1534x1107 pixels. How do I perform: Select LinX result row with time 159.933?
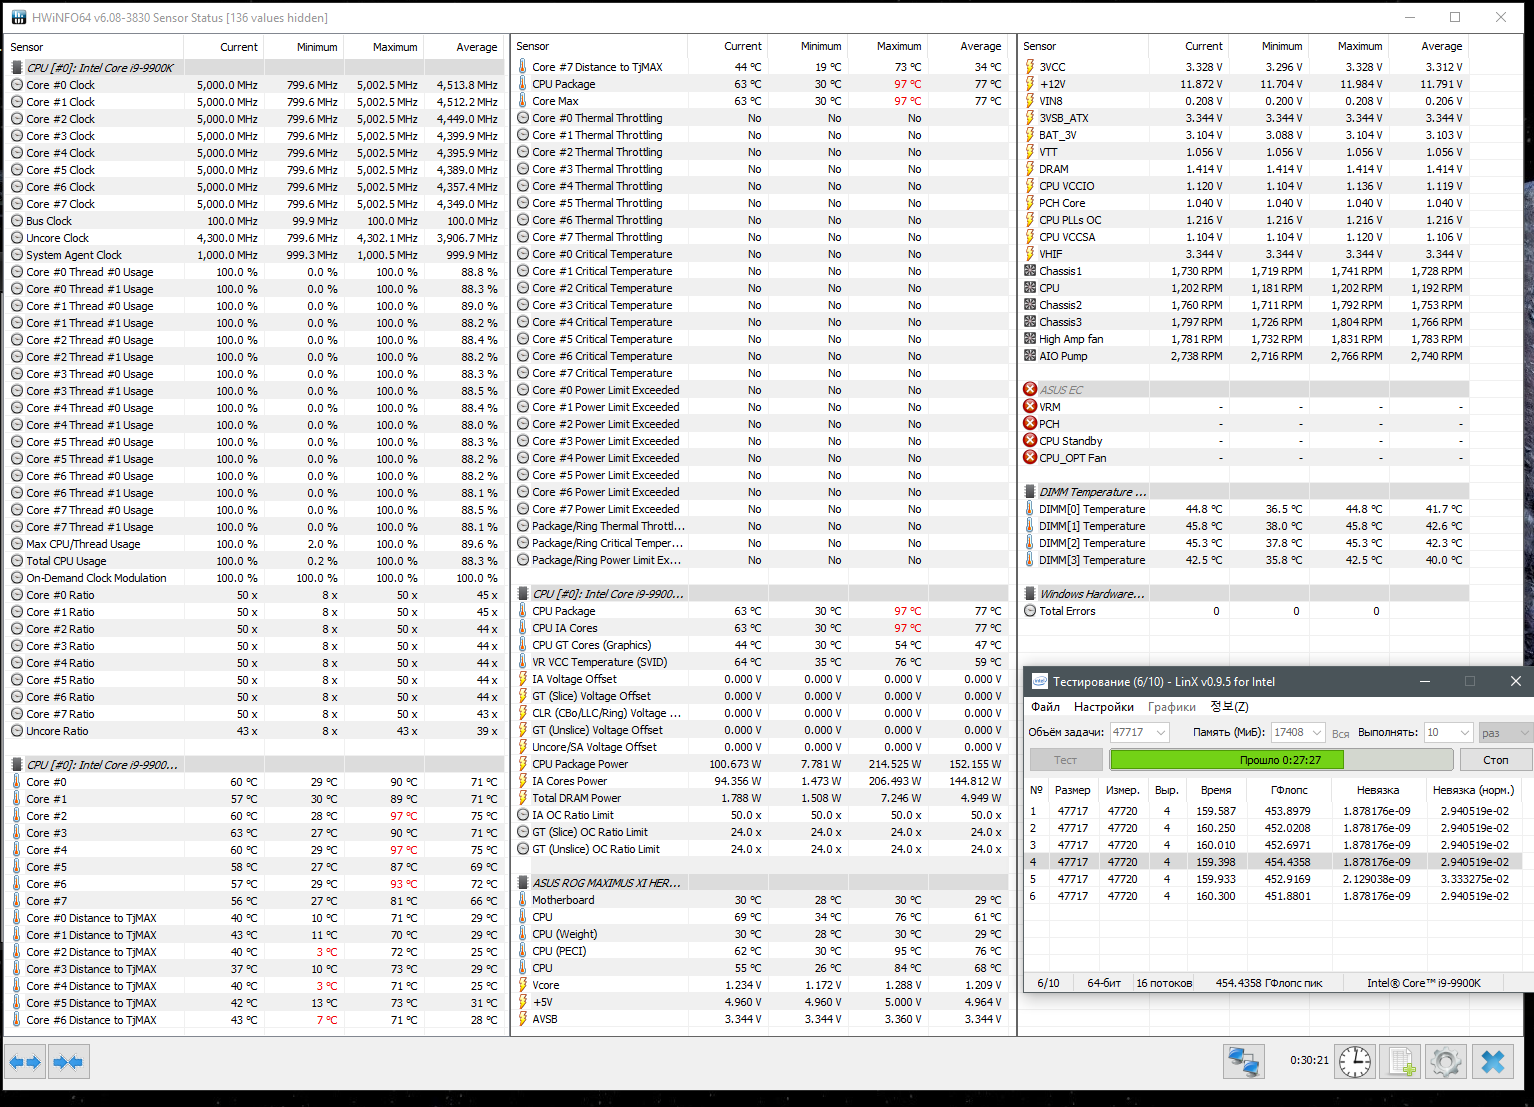(x=1275, y=879)
